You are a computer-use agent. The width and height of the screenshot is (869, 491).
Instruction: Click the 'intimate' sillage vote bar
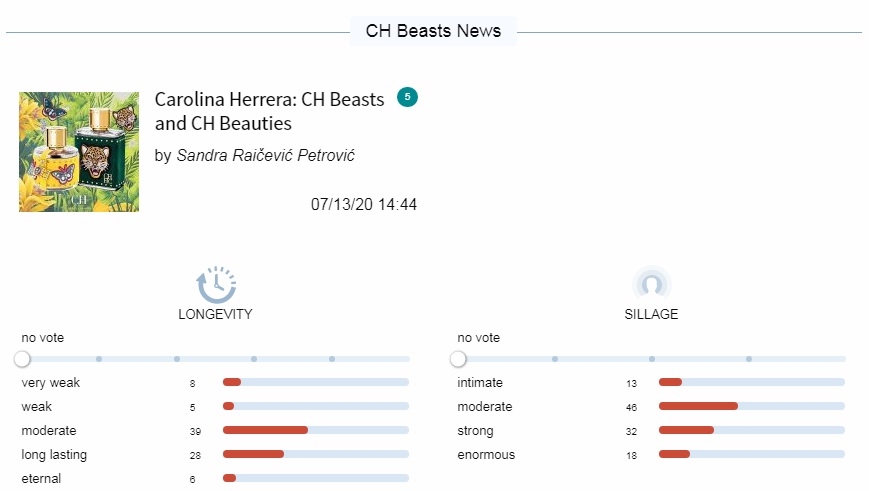click(x=752, y=382)
